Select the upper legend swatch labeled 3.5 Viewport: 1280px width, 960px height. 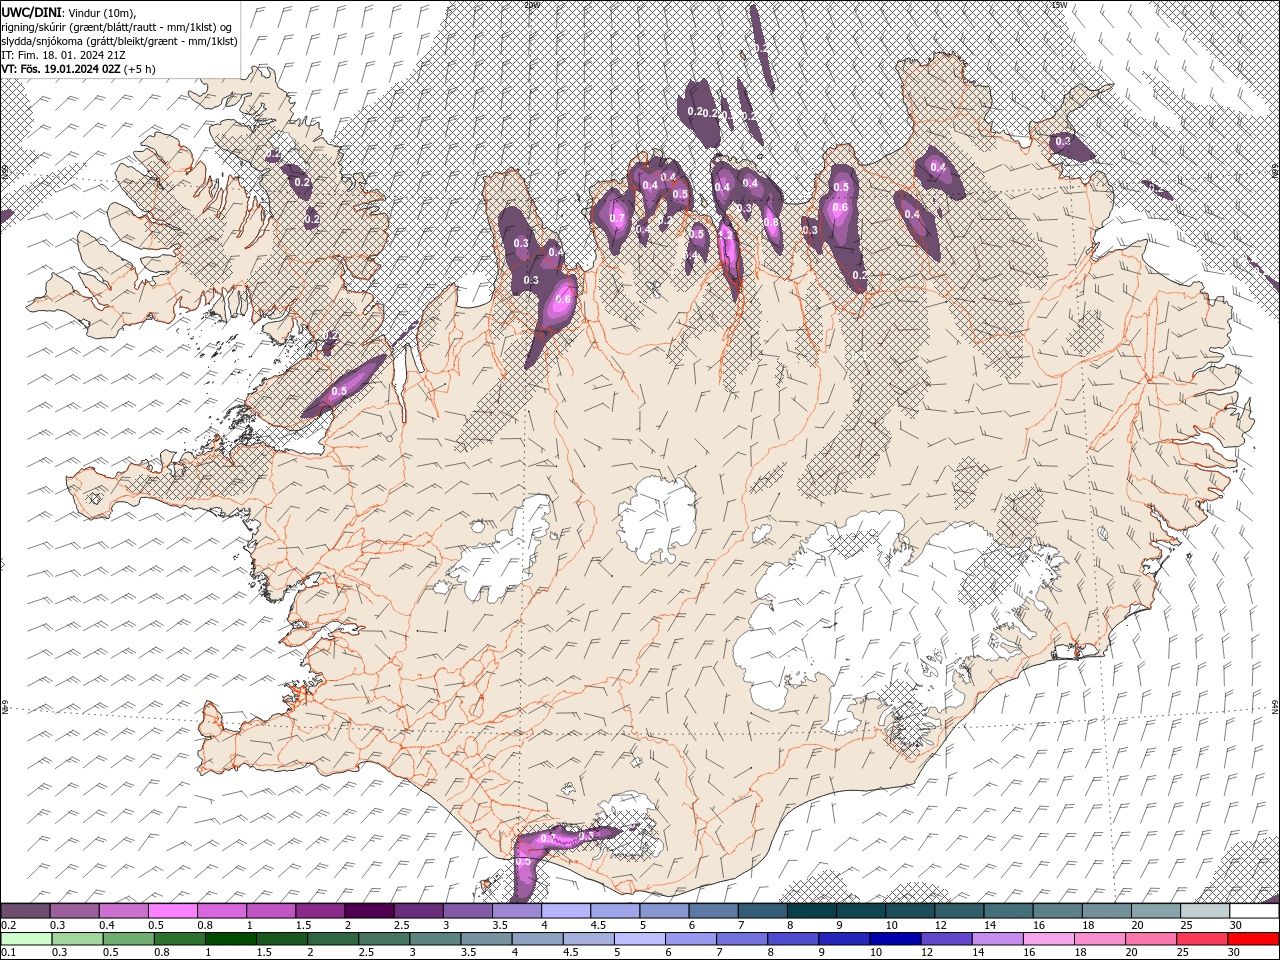[517, 911]
